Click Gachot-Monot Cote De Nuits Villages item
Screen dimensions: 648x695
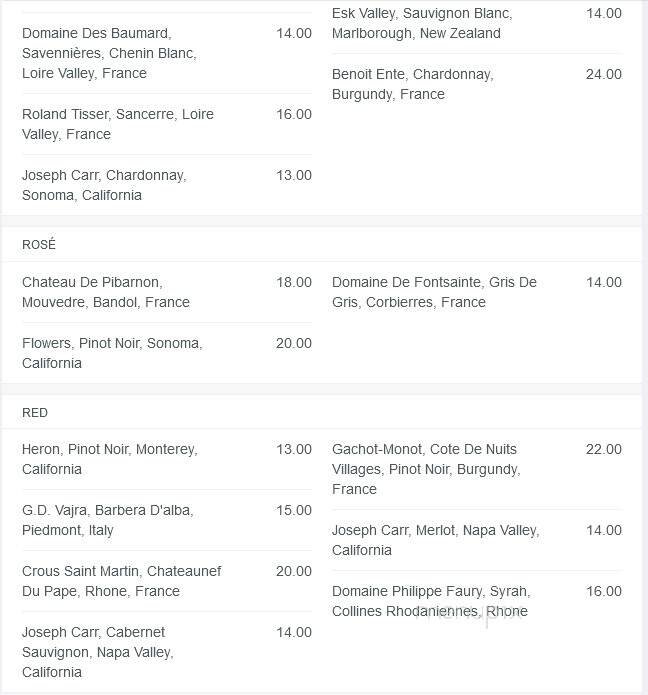427,469
